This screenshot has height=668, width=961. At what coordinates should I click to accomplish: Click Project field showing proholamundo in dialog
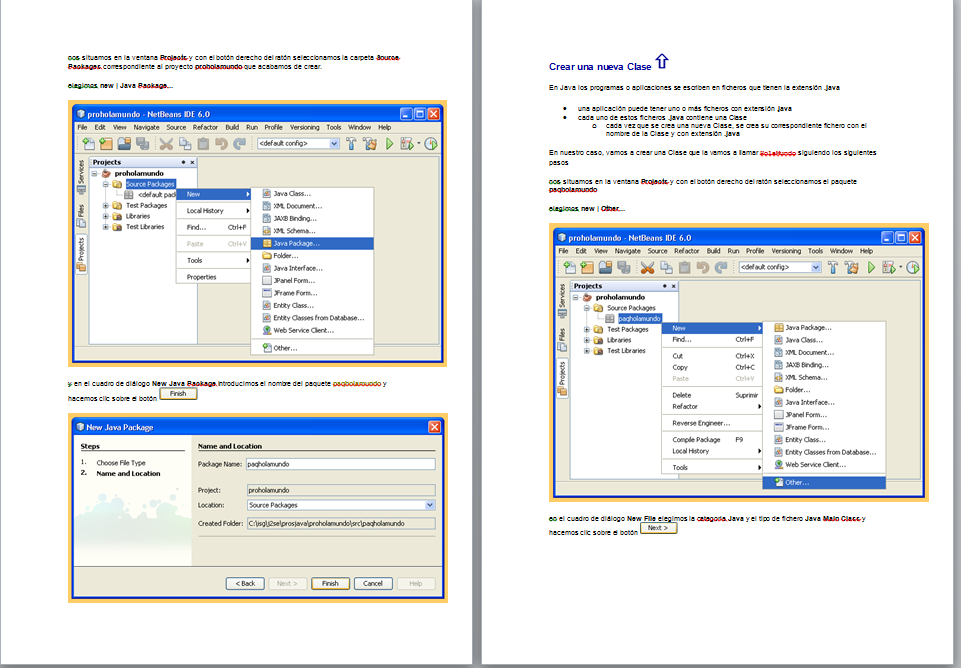(341, 490)
